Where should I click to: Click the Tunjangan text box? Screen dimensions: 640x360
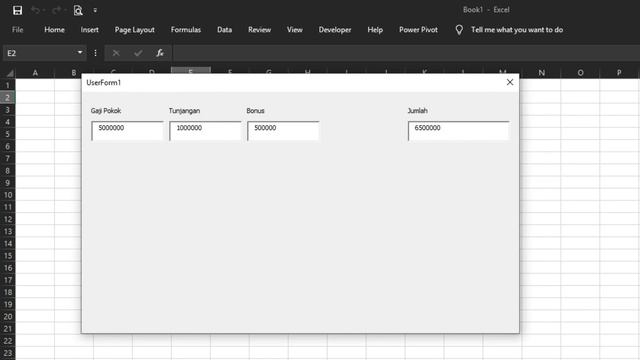click(x=205, y=131)
